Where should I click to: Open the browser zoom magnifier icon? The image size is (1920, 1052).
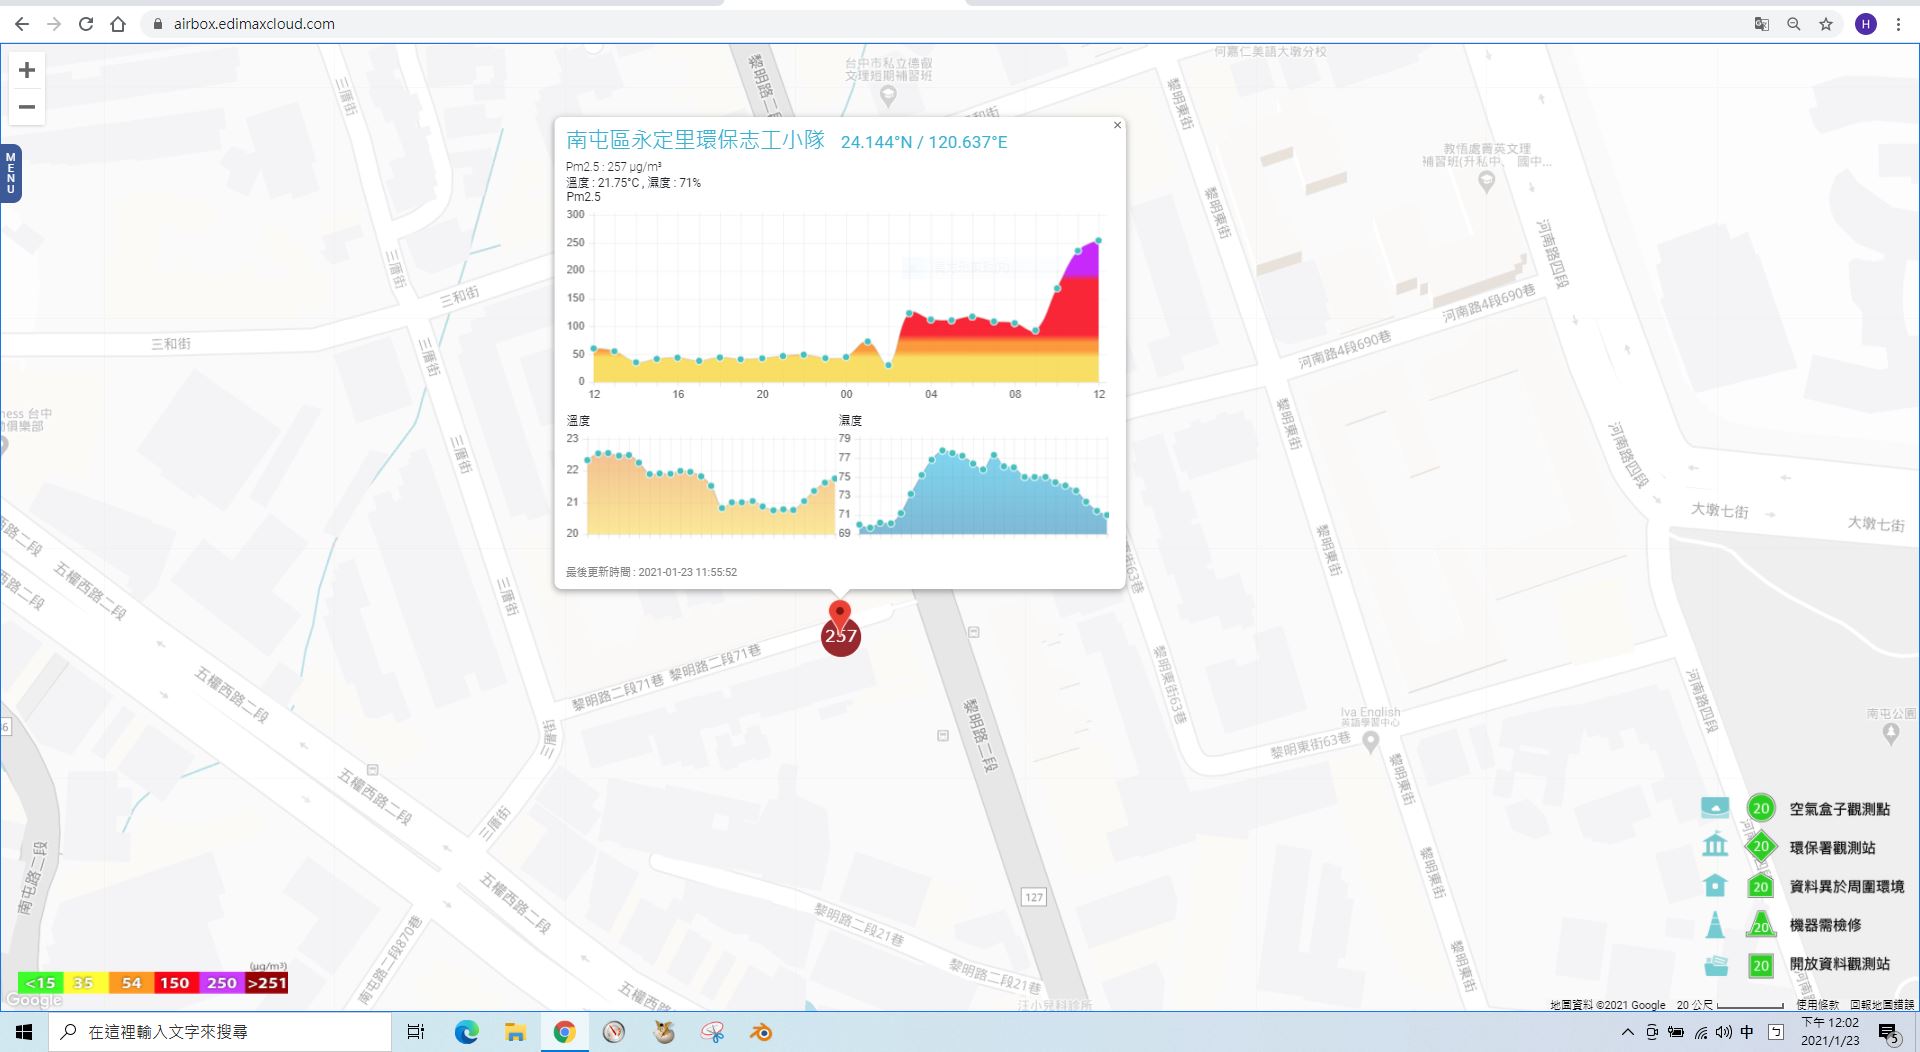(x=1794, y=24)
